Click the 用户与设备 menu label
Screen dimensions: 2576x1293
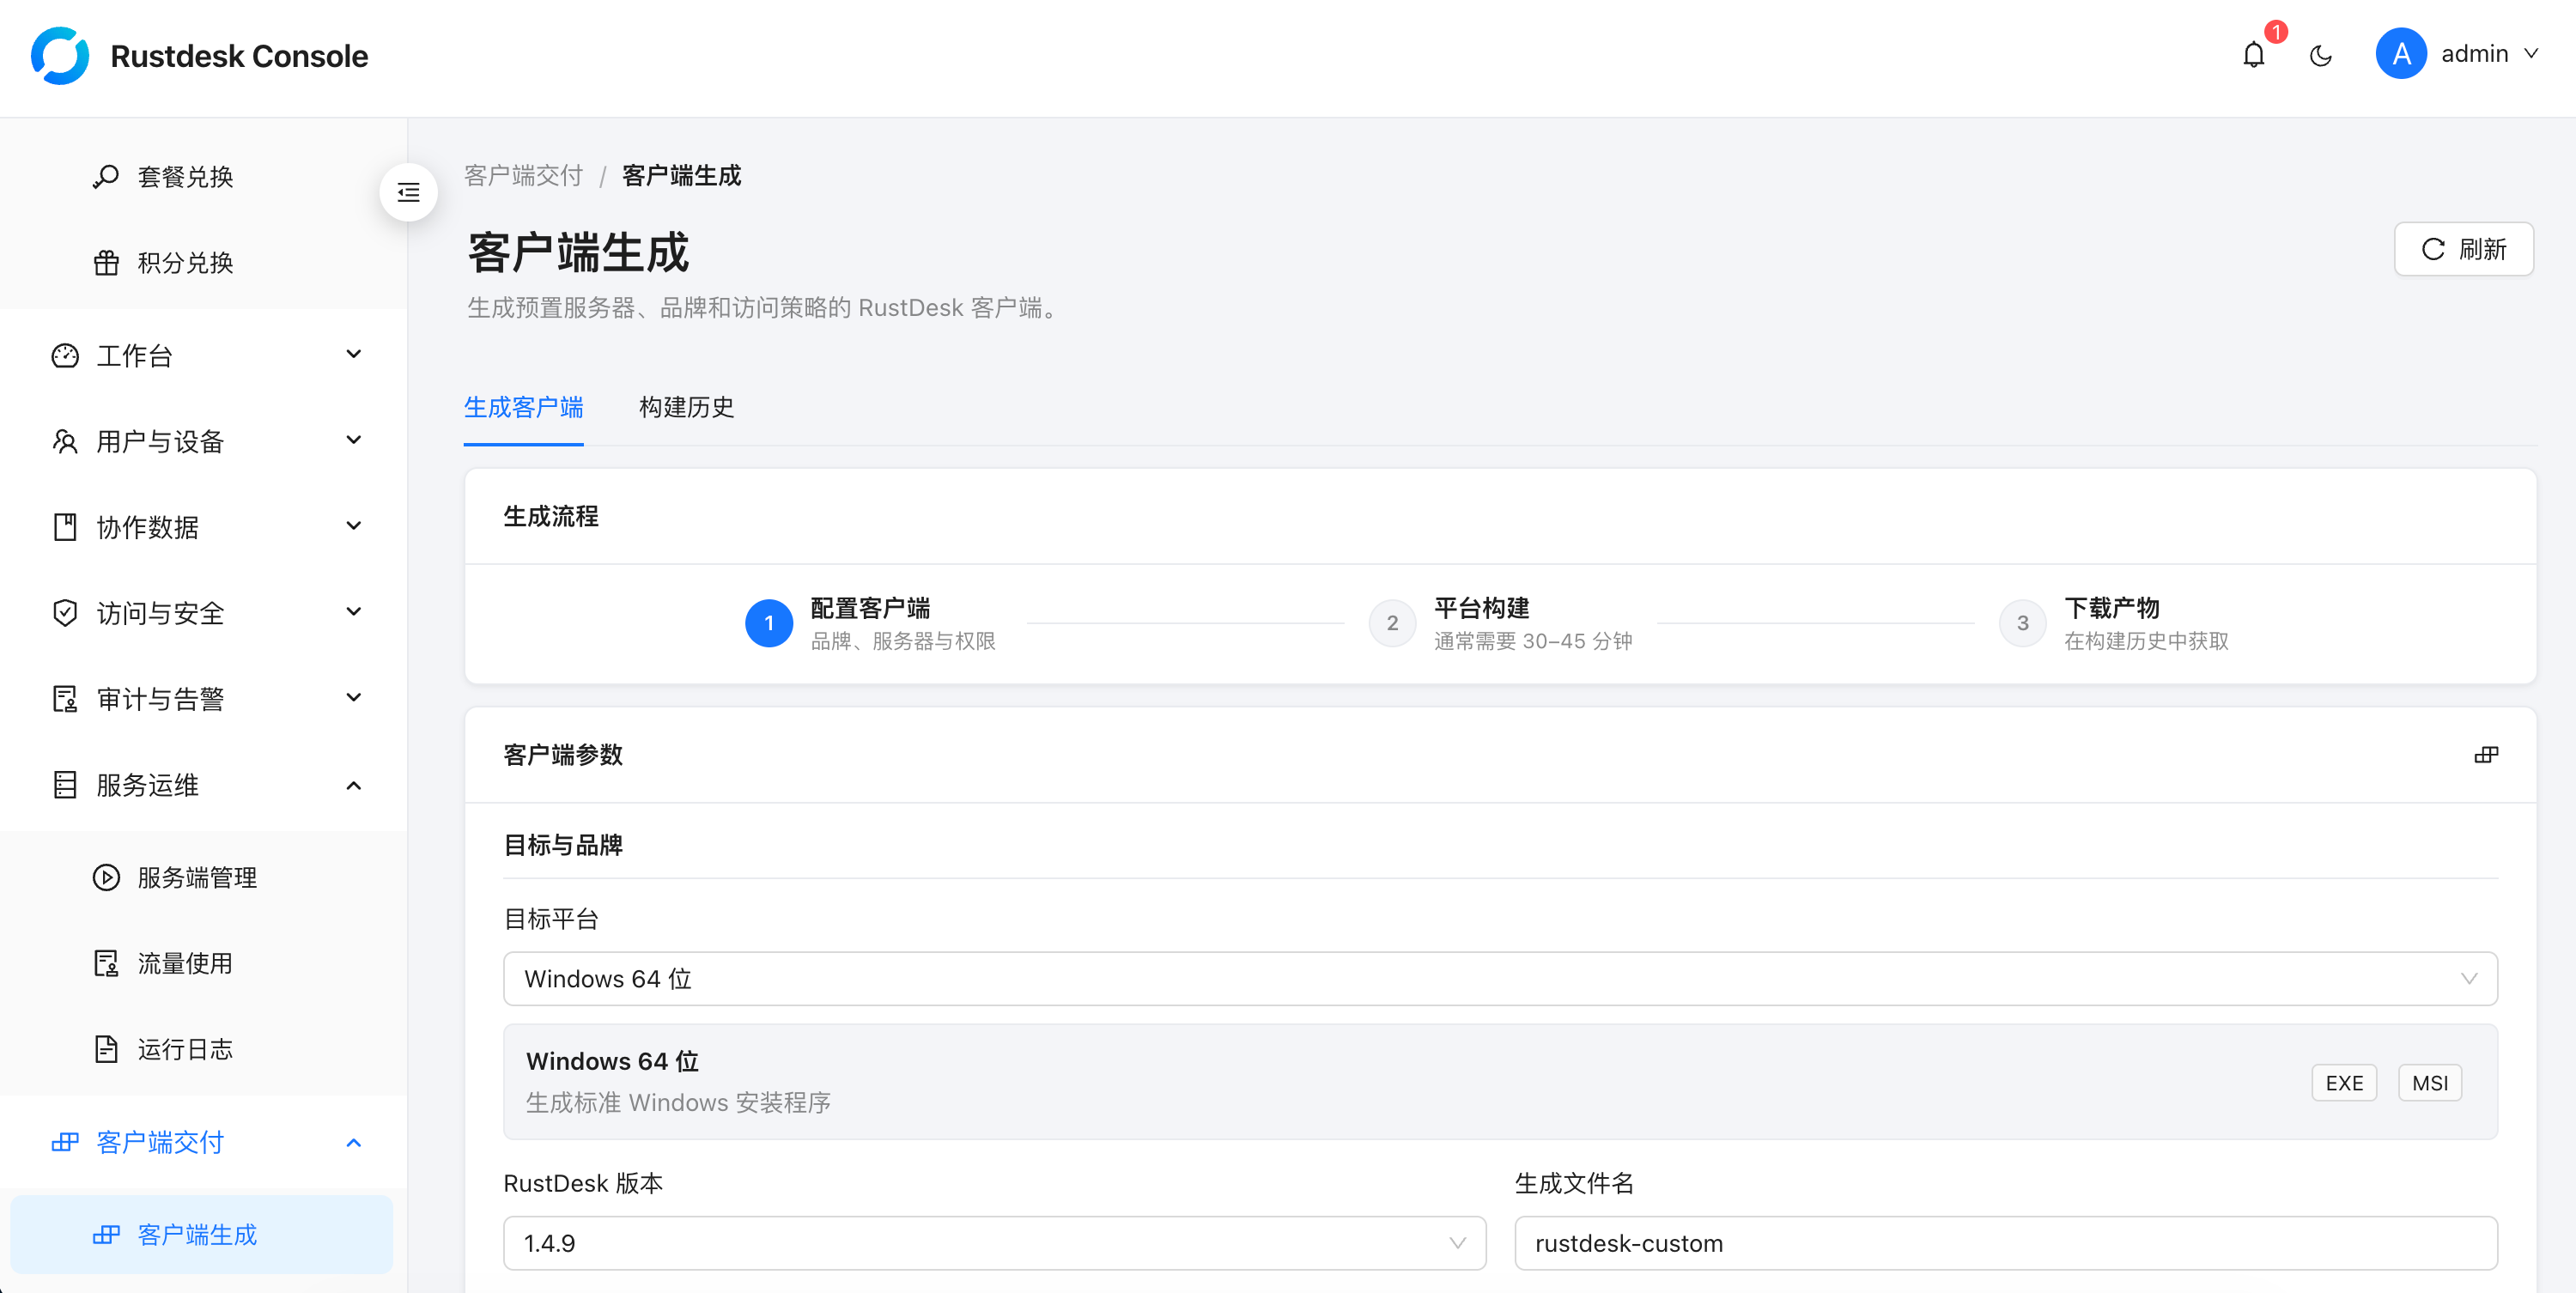tap(160, 442)
